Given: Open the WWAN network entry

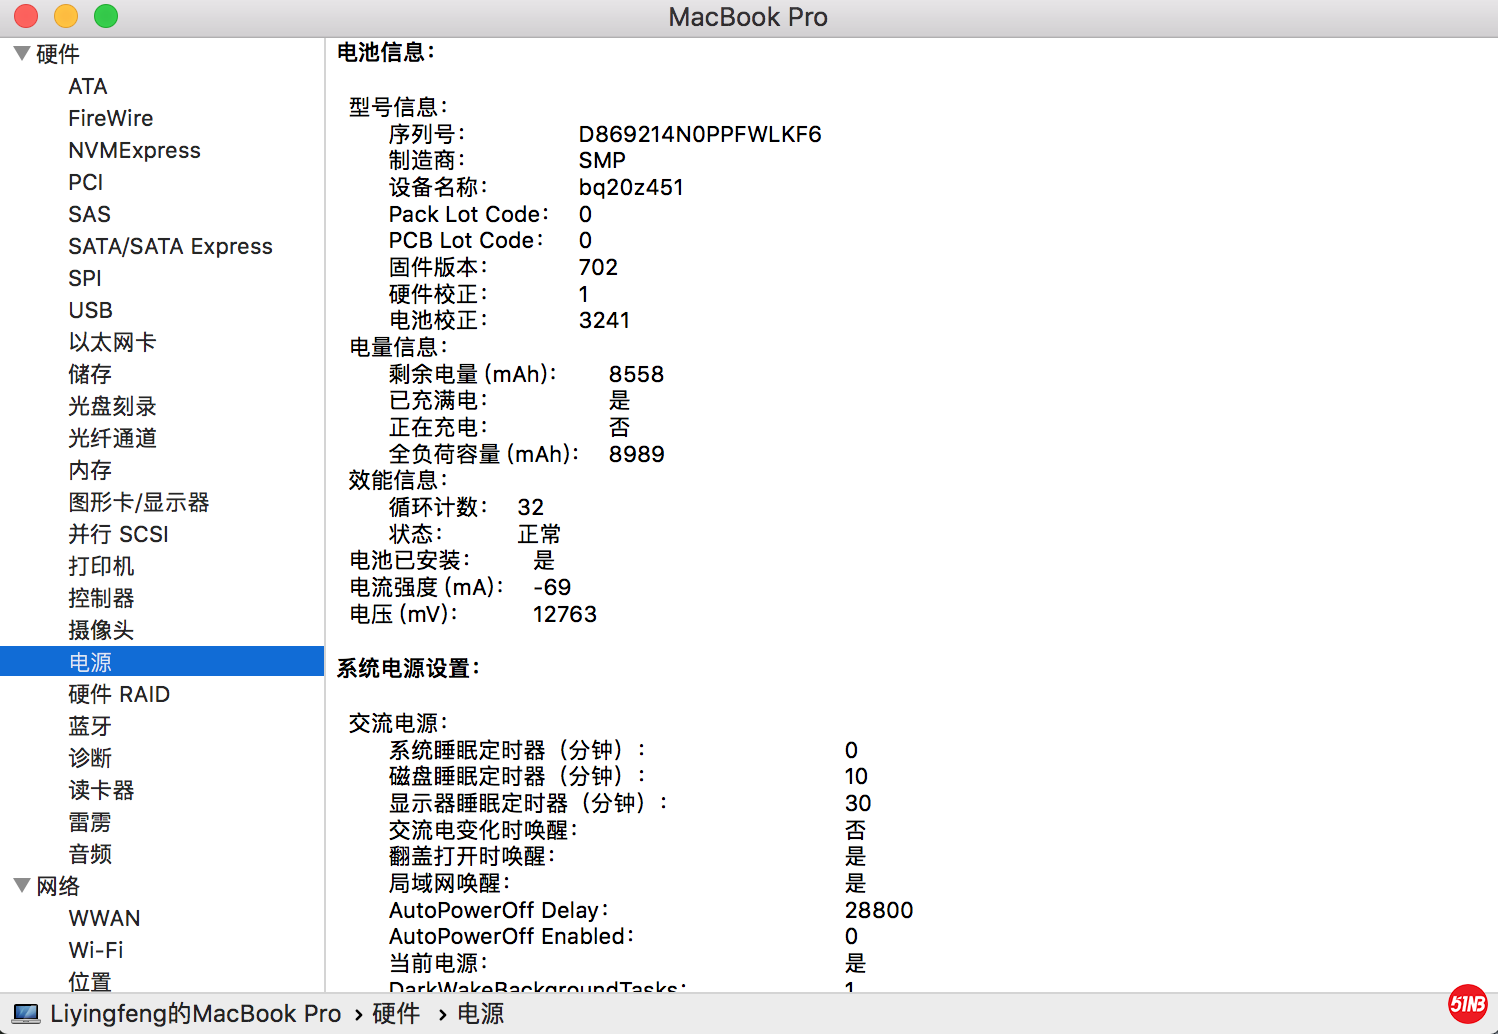Looking at the screenshot, I should coord(104,918).
